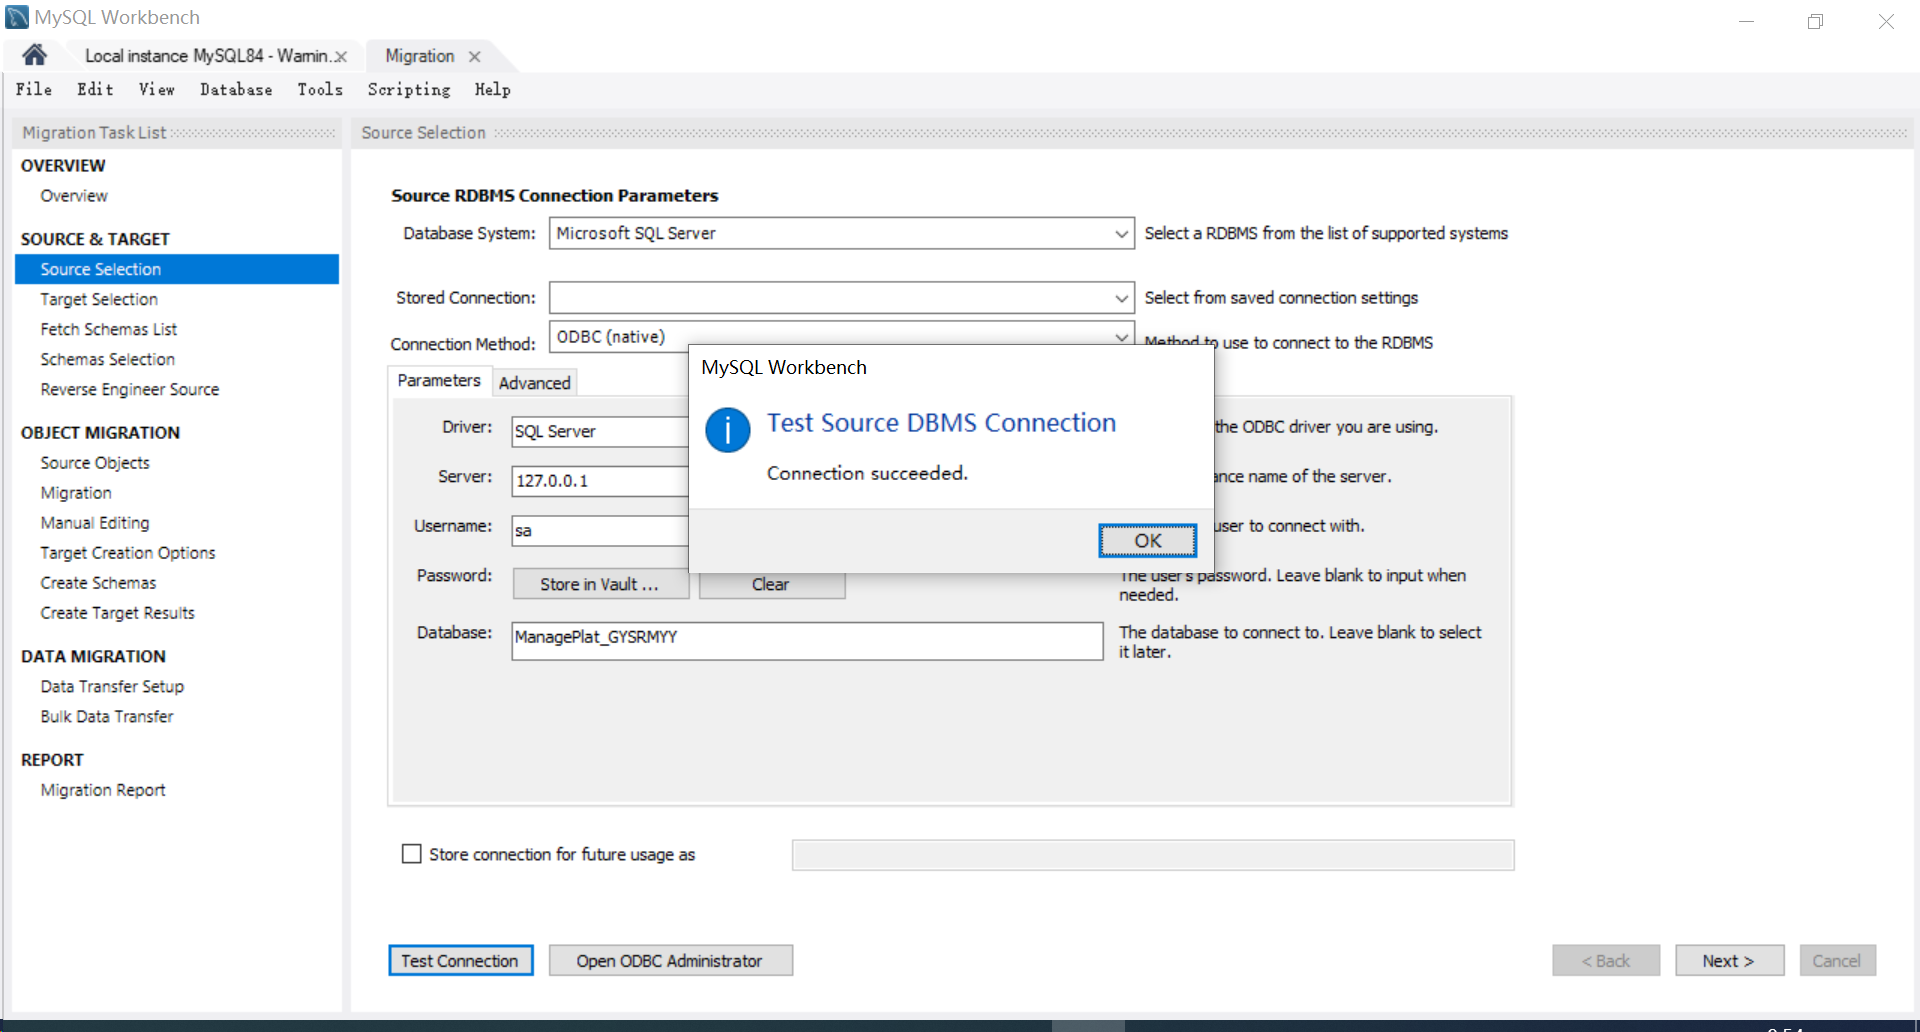Open the Edit menu
Image resolution: width=1920 pixels, height=1032 pixels.
95,90
